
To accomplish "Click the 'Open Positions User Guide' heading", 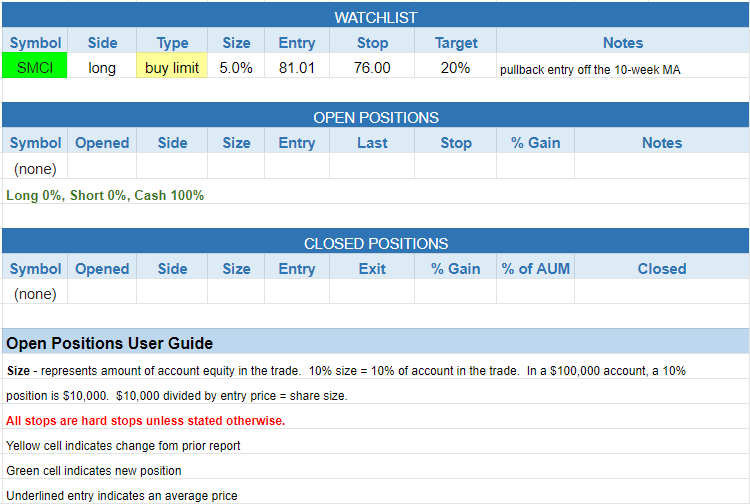I will pyautogui.click(x=110, y=343).
